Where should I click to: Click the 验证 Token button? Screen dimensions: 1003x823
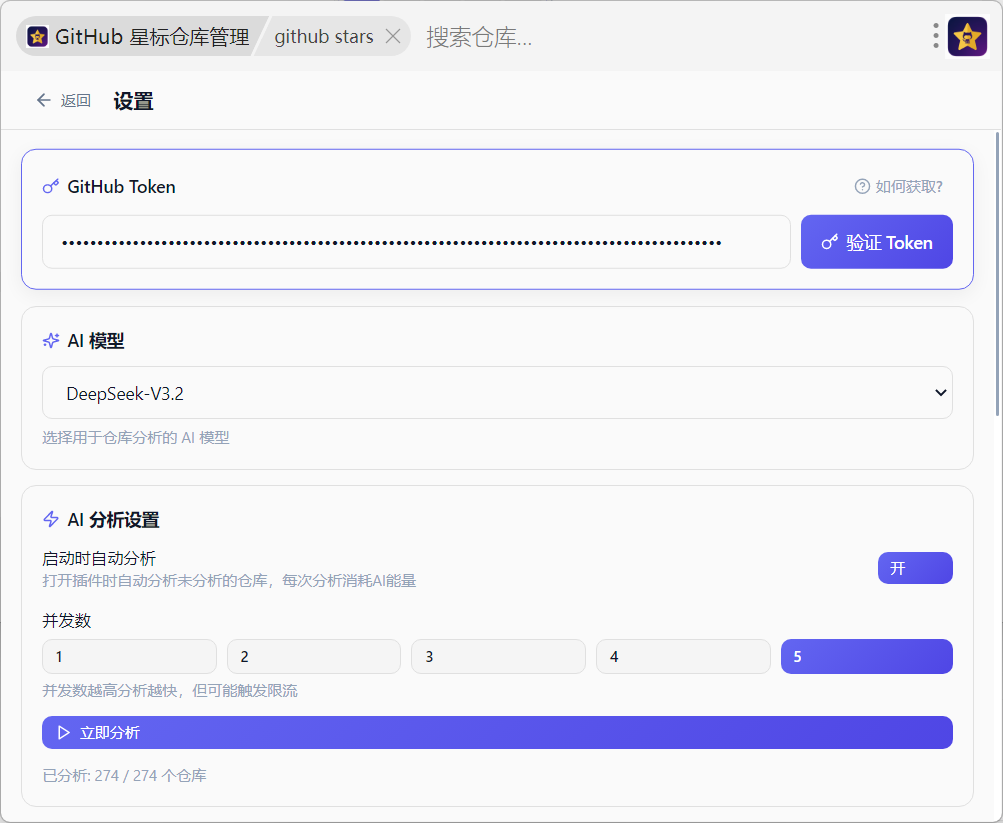point(876,242)
